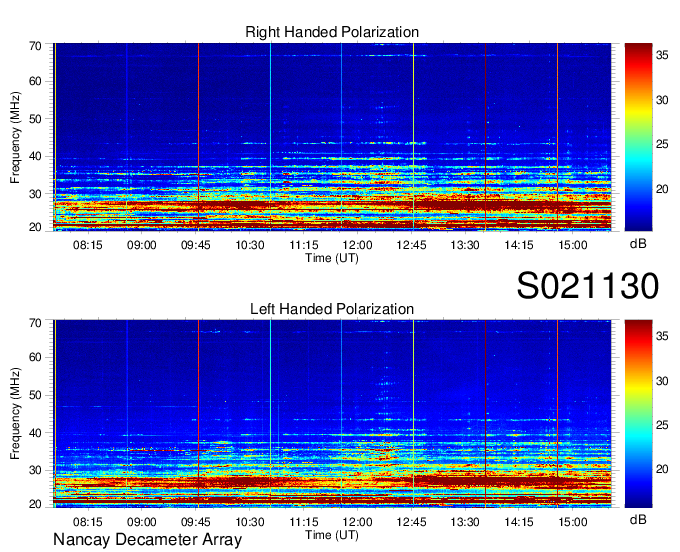Click the upper plot Frequency (MHz) axis label
This screenshot has height=552, width=680.
15,137
